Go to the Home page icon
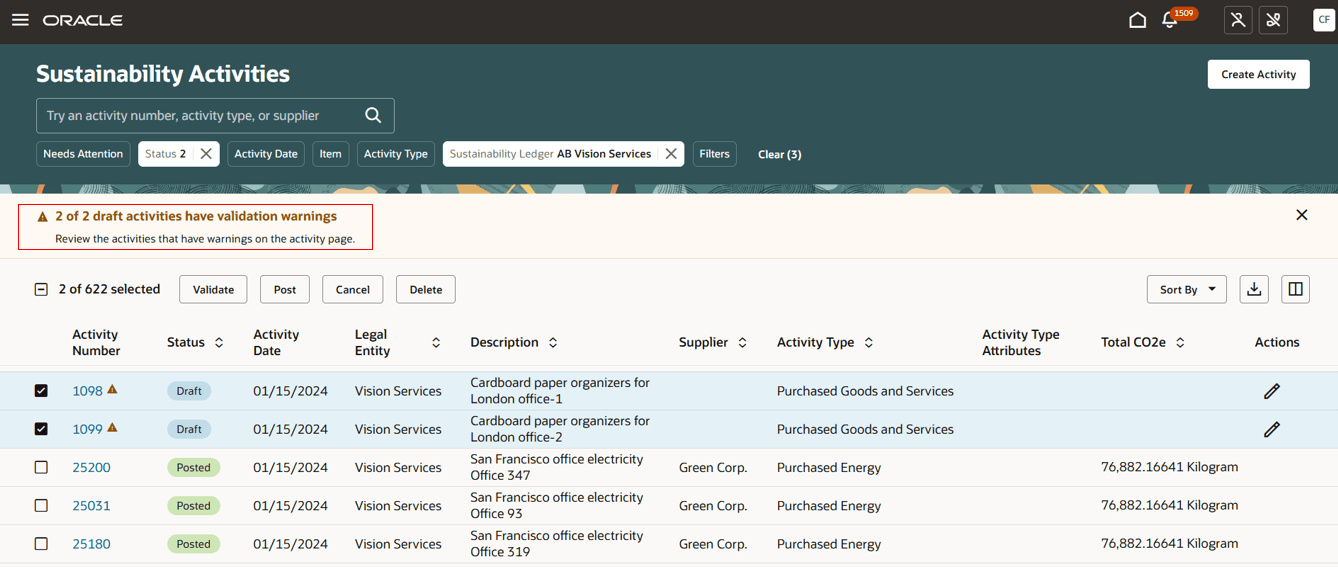 (1137, 20)
